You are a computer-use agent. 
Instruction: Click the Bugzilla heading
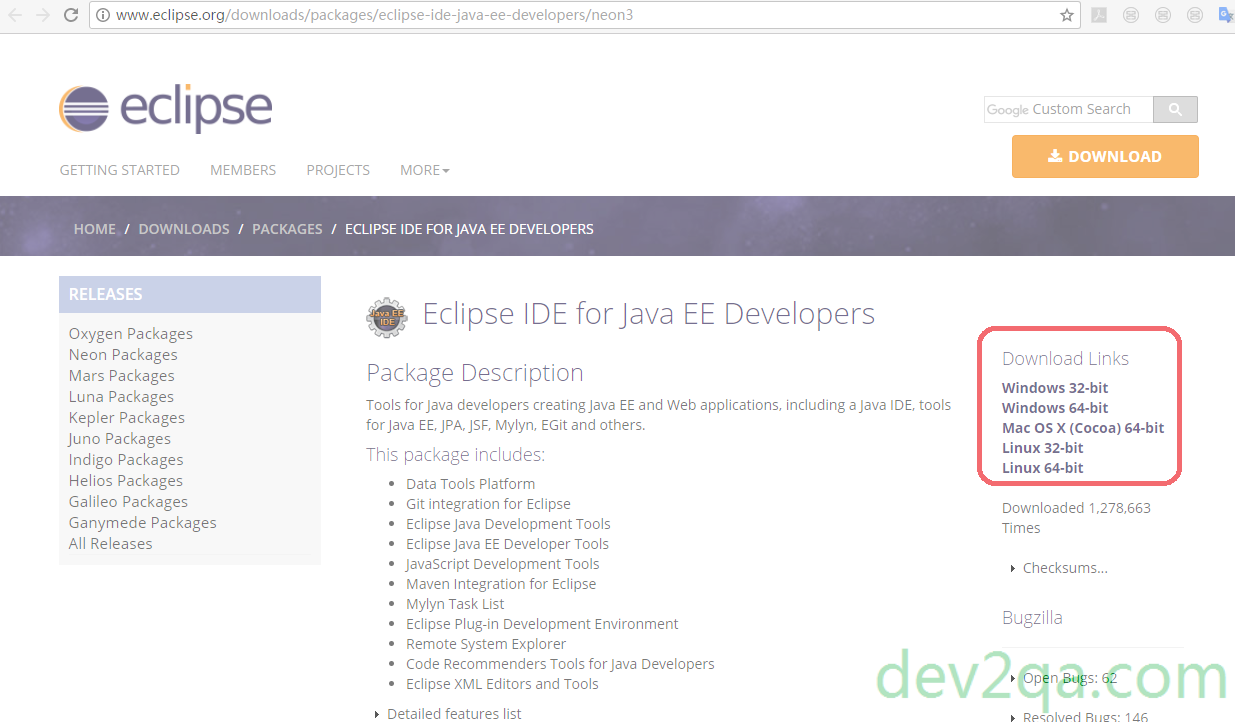click(1032, 618)
